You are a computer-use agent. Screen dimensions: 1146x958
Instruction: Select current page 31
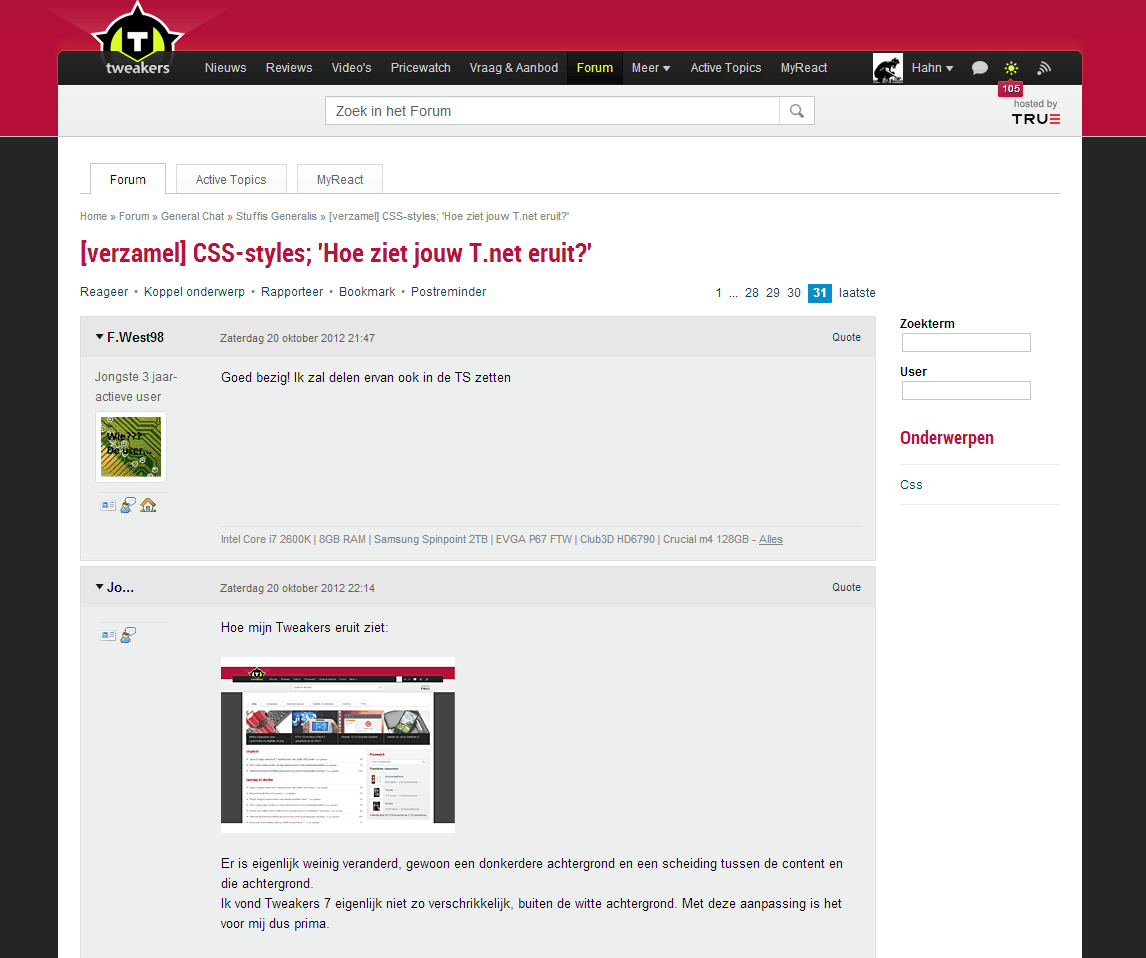819,293
